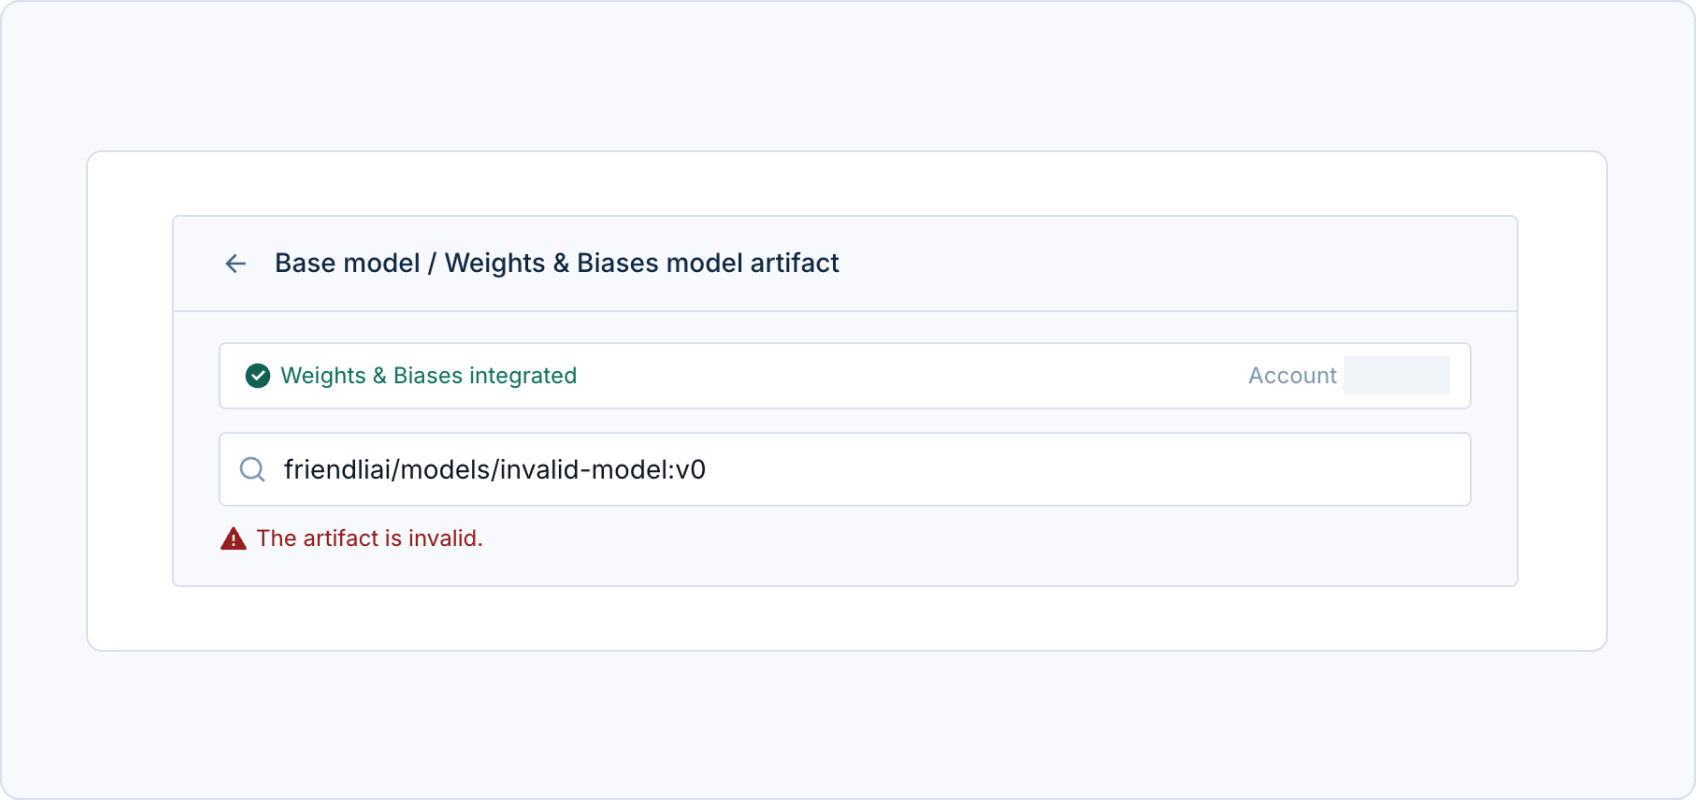Click 'Weights & Biases model artifact' title
The height and width of the screenshot is (800, 1696).
[641, 263]
